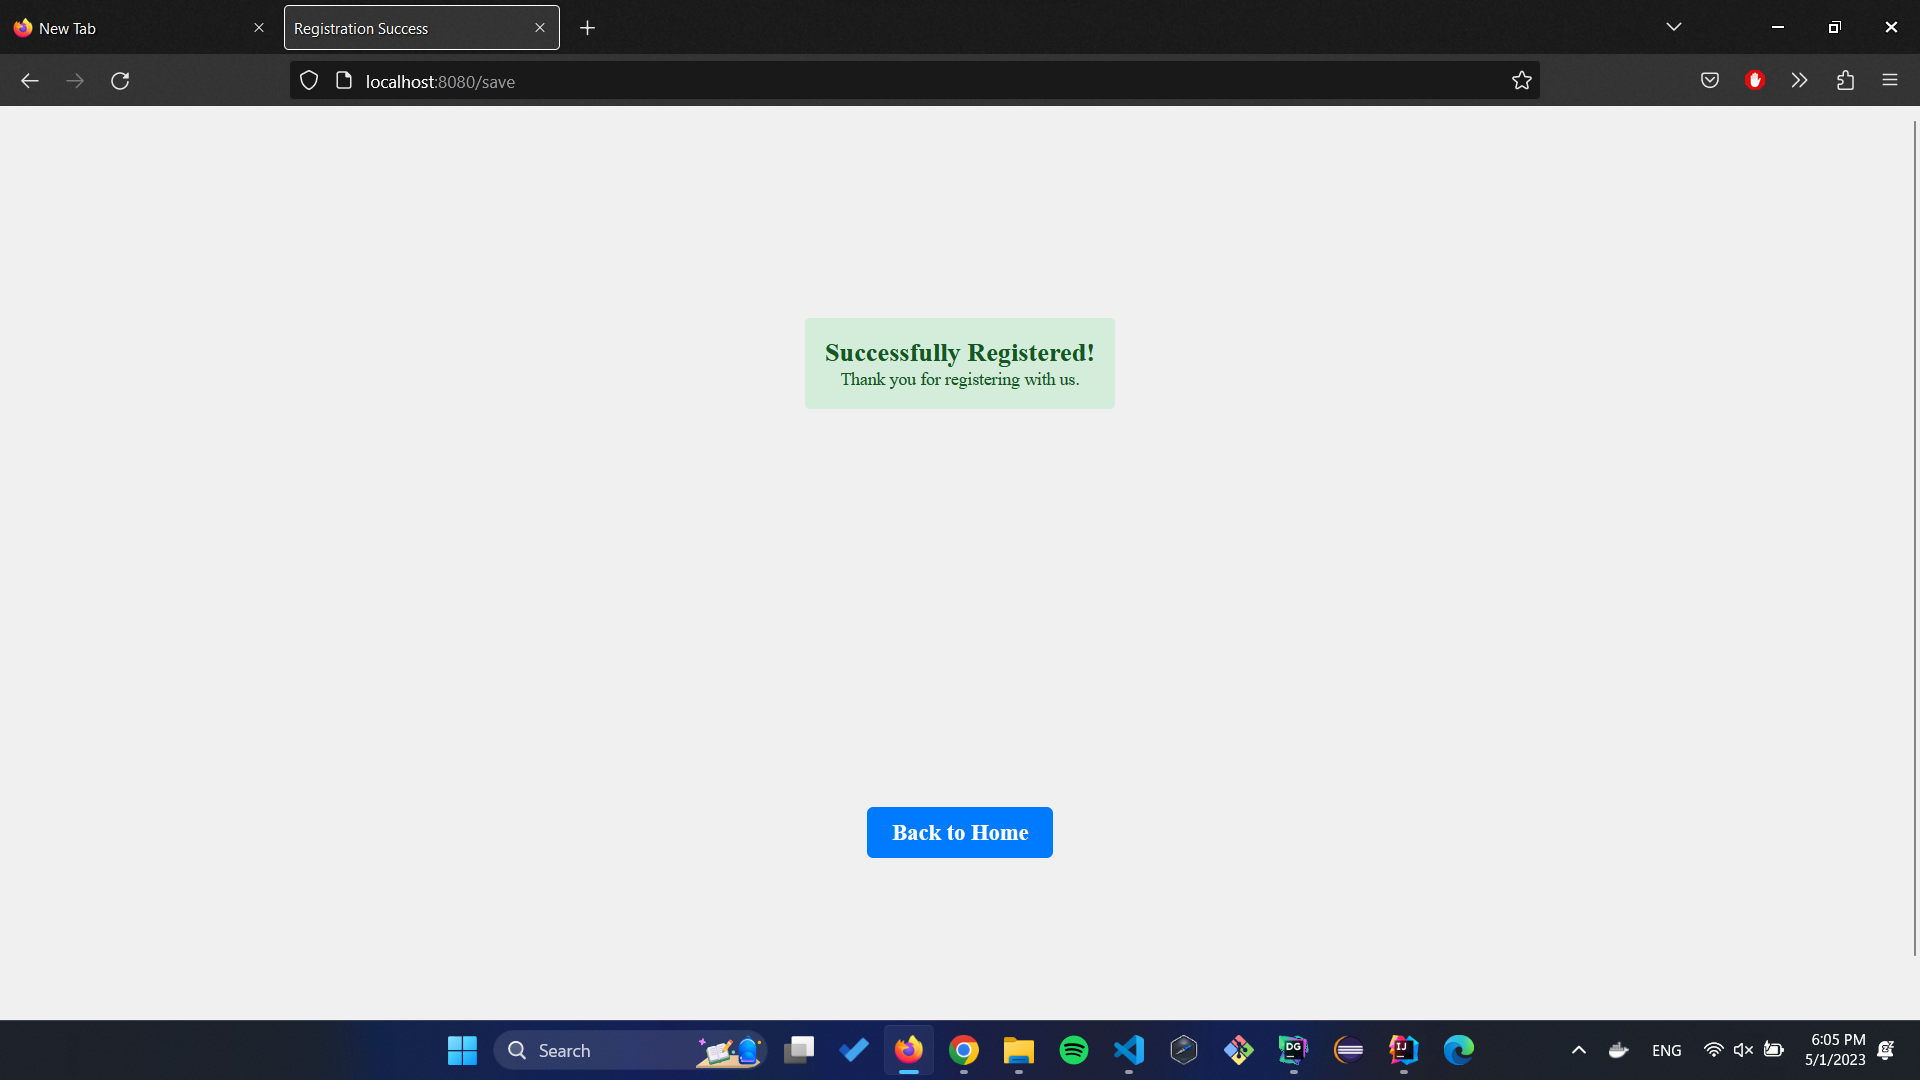Open the Firefox application menu
Image resolution: width=1920 pixels, height=1080 pixels.
1890,80
